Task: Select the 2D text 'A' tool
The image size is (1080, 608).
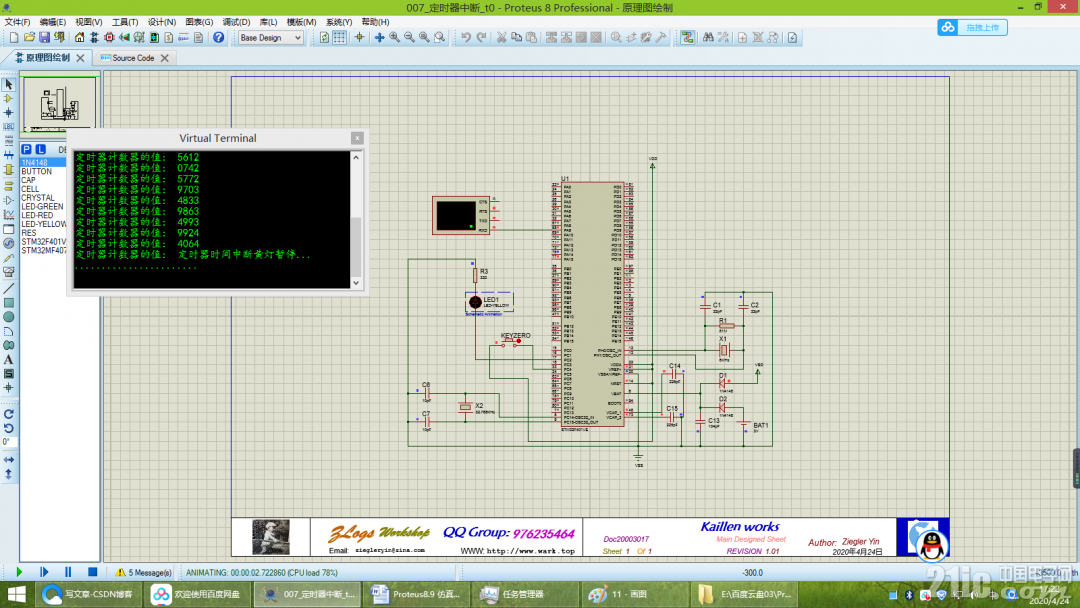Action: pos(8,359)
